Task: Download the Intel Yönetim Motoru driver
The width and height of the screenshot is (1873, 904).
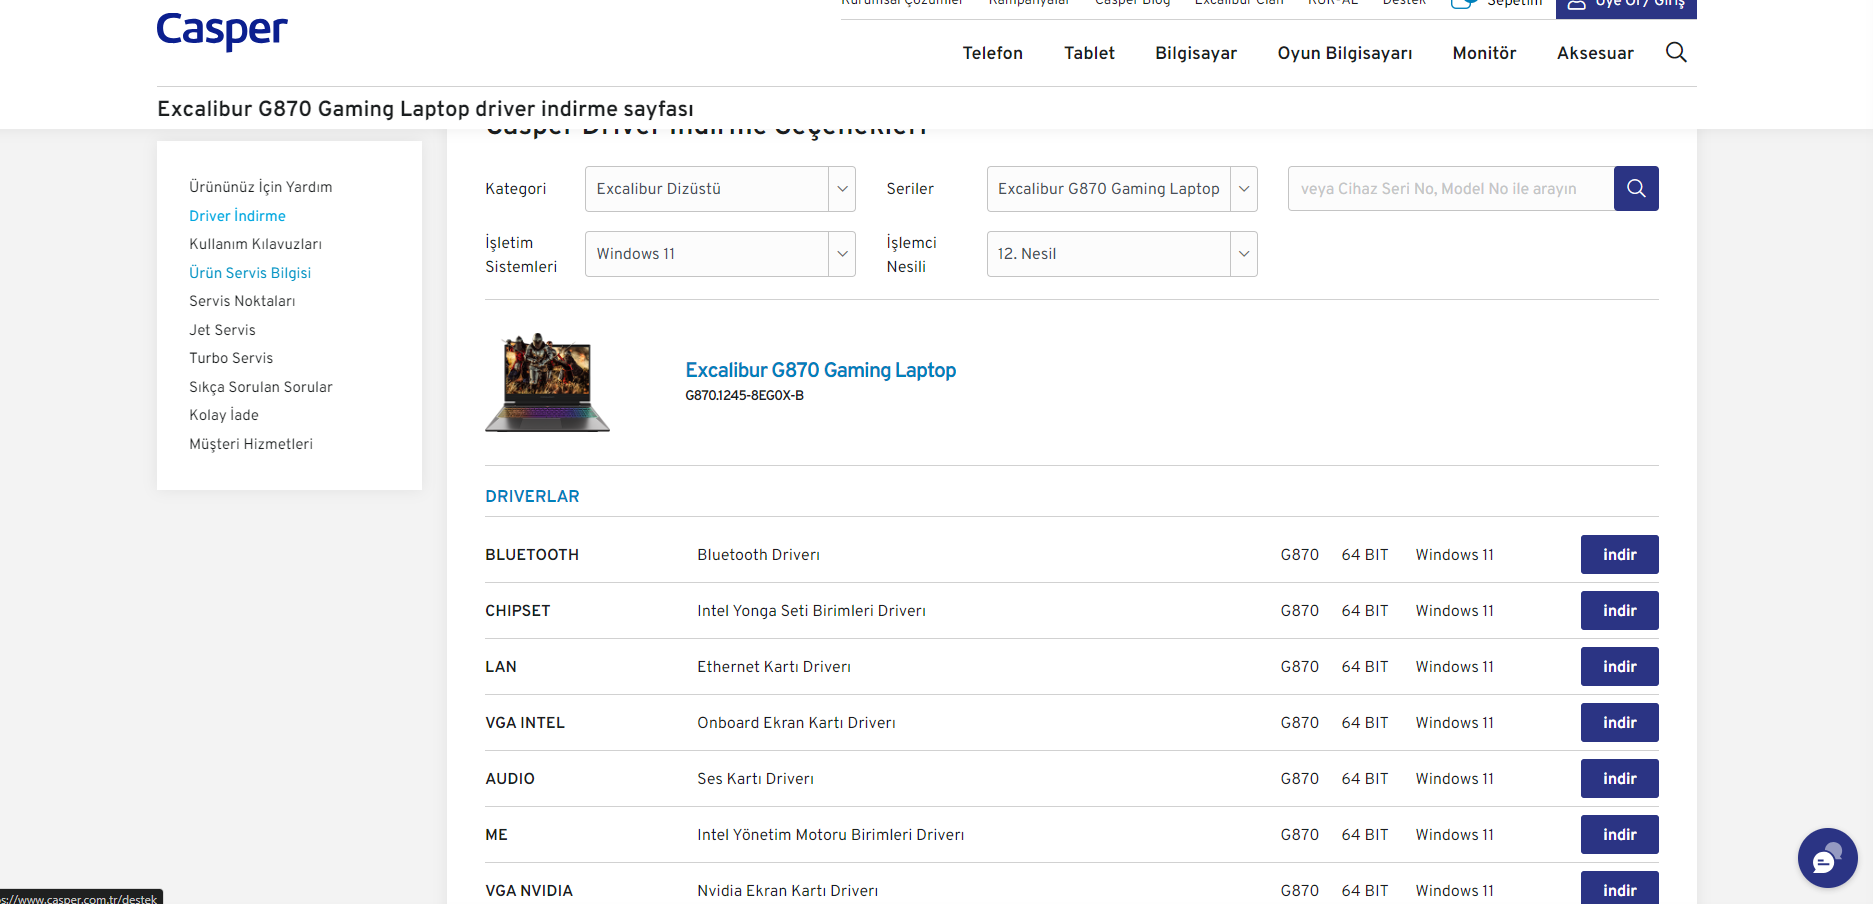Action: tap(1620, 835)
